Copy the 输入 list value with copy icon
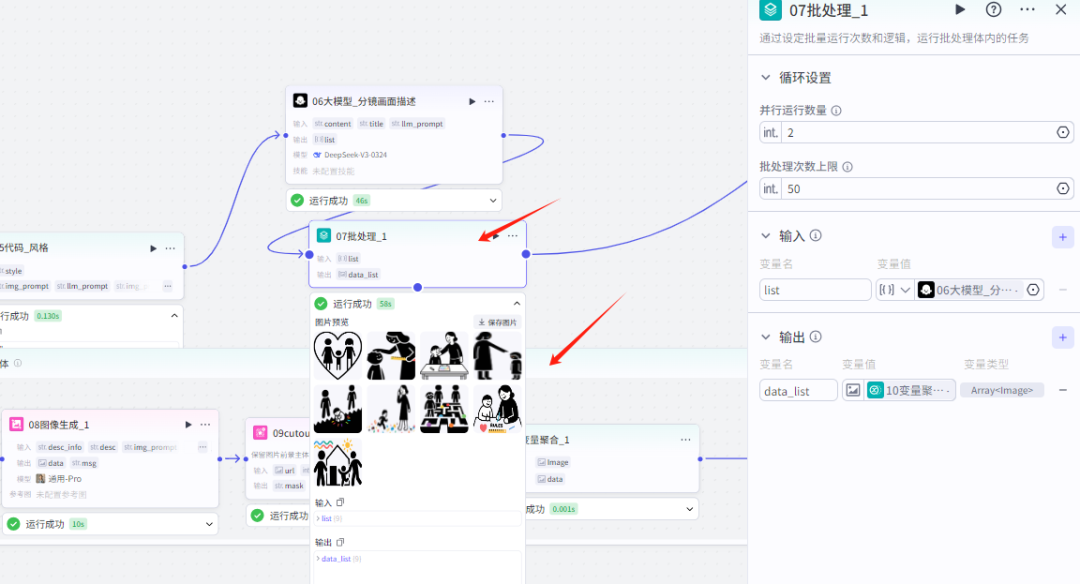 [x=340, y=502]
